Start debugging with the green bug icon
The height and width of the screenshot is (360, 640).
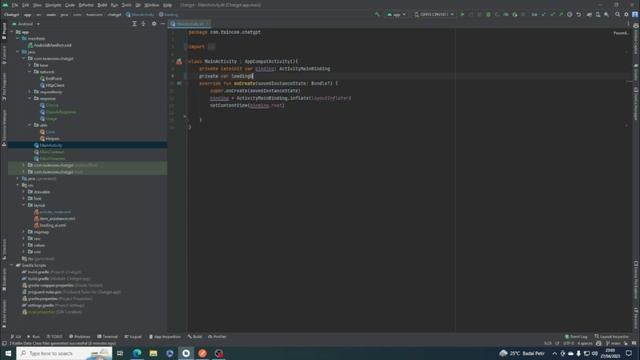pos(488,14)
